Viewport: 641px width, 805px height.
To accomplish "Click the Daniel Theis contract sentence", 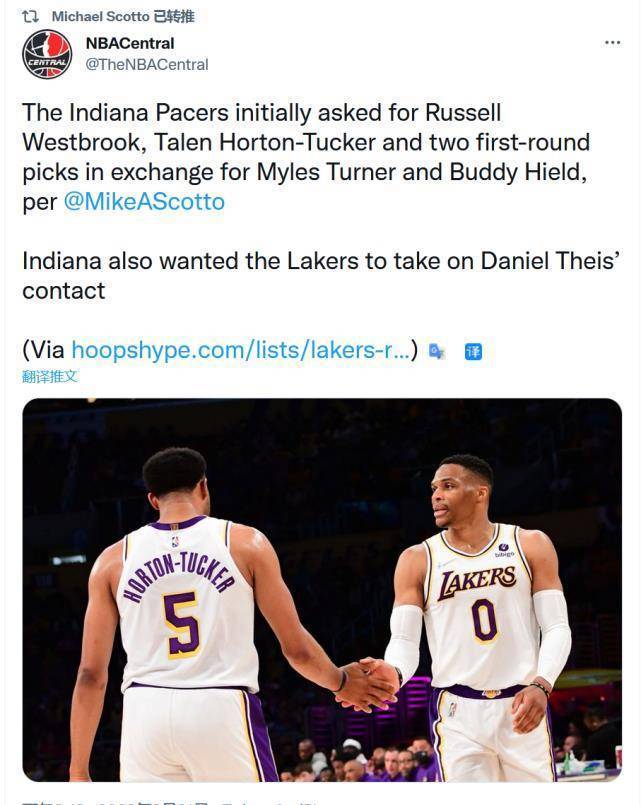I will click(321, 276).
